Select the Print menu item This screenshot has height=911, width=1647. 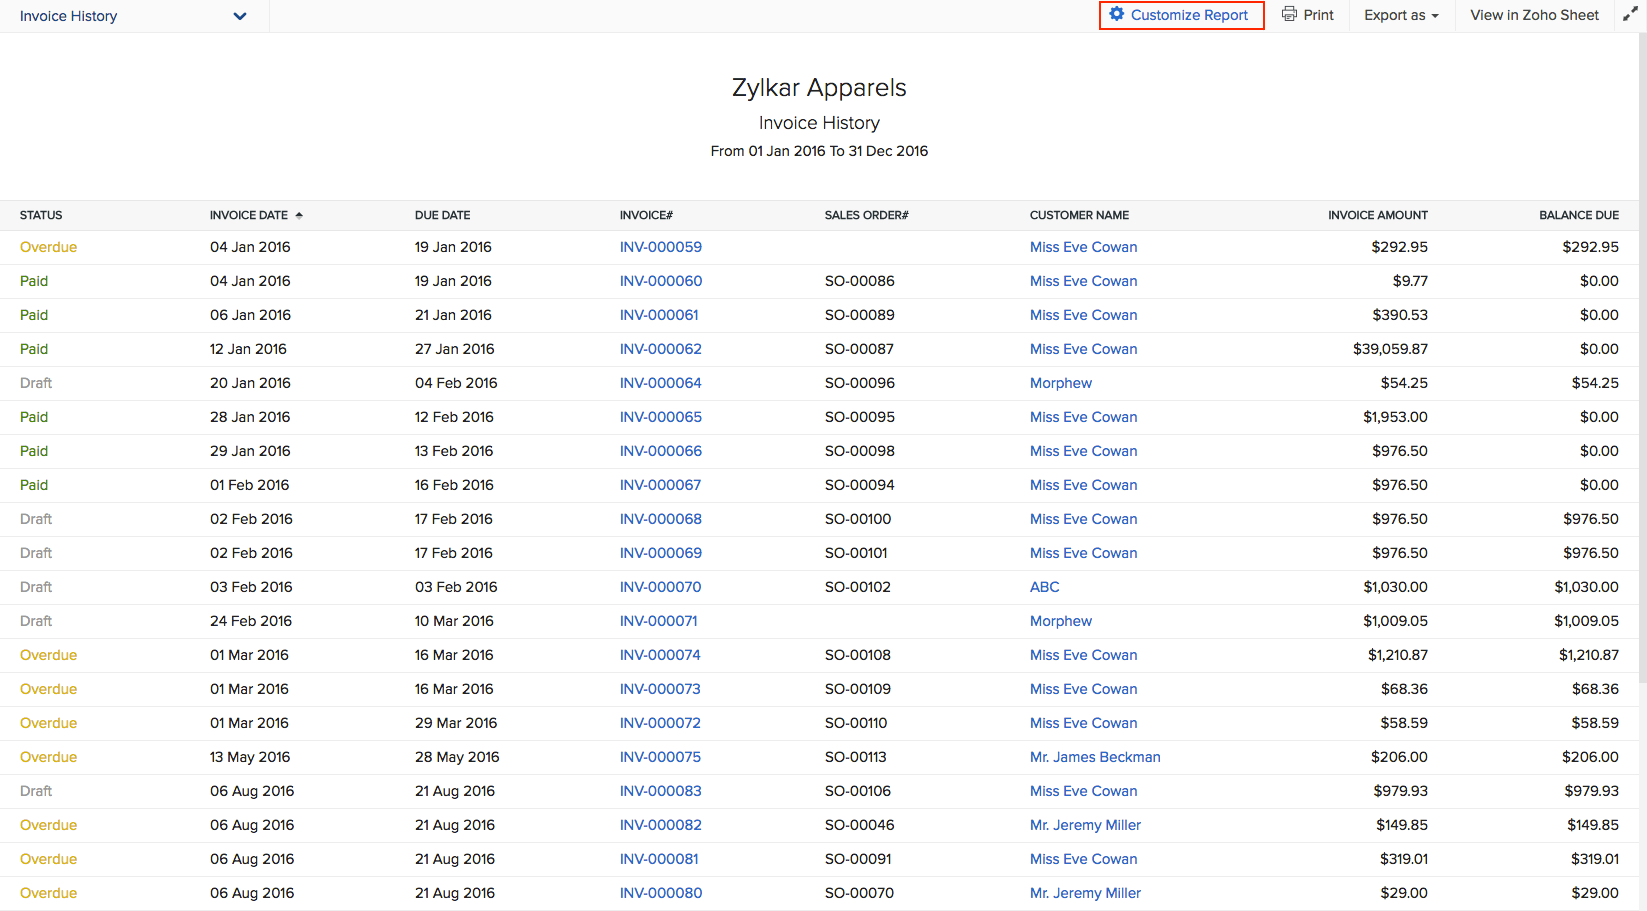1308,14
